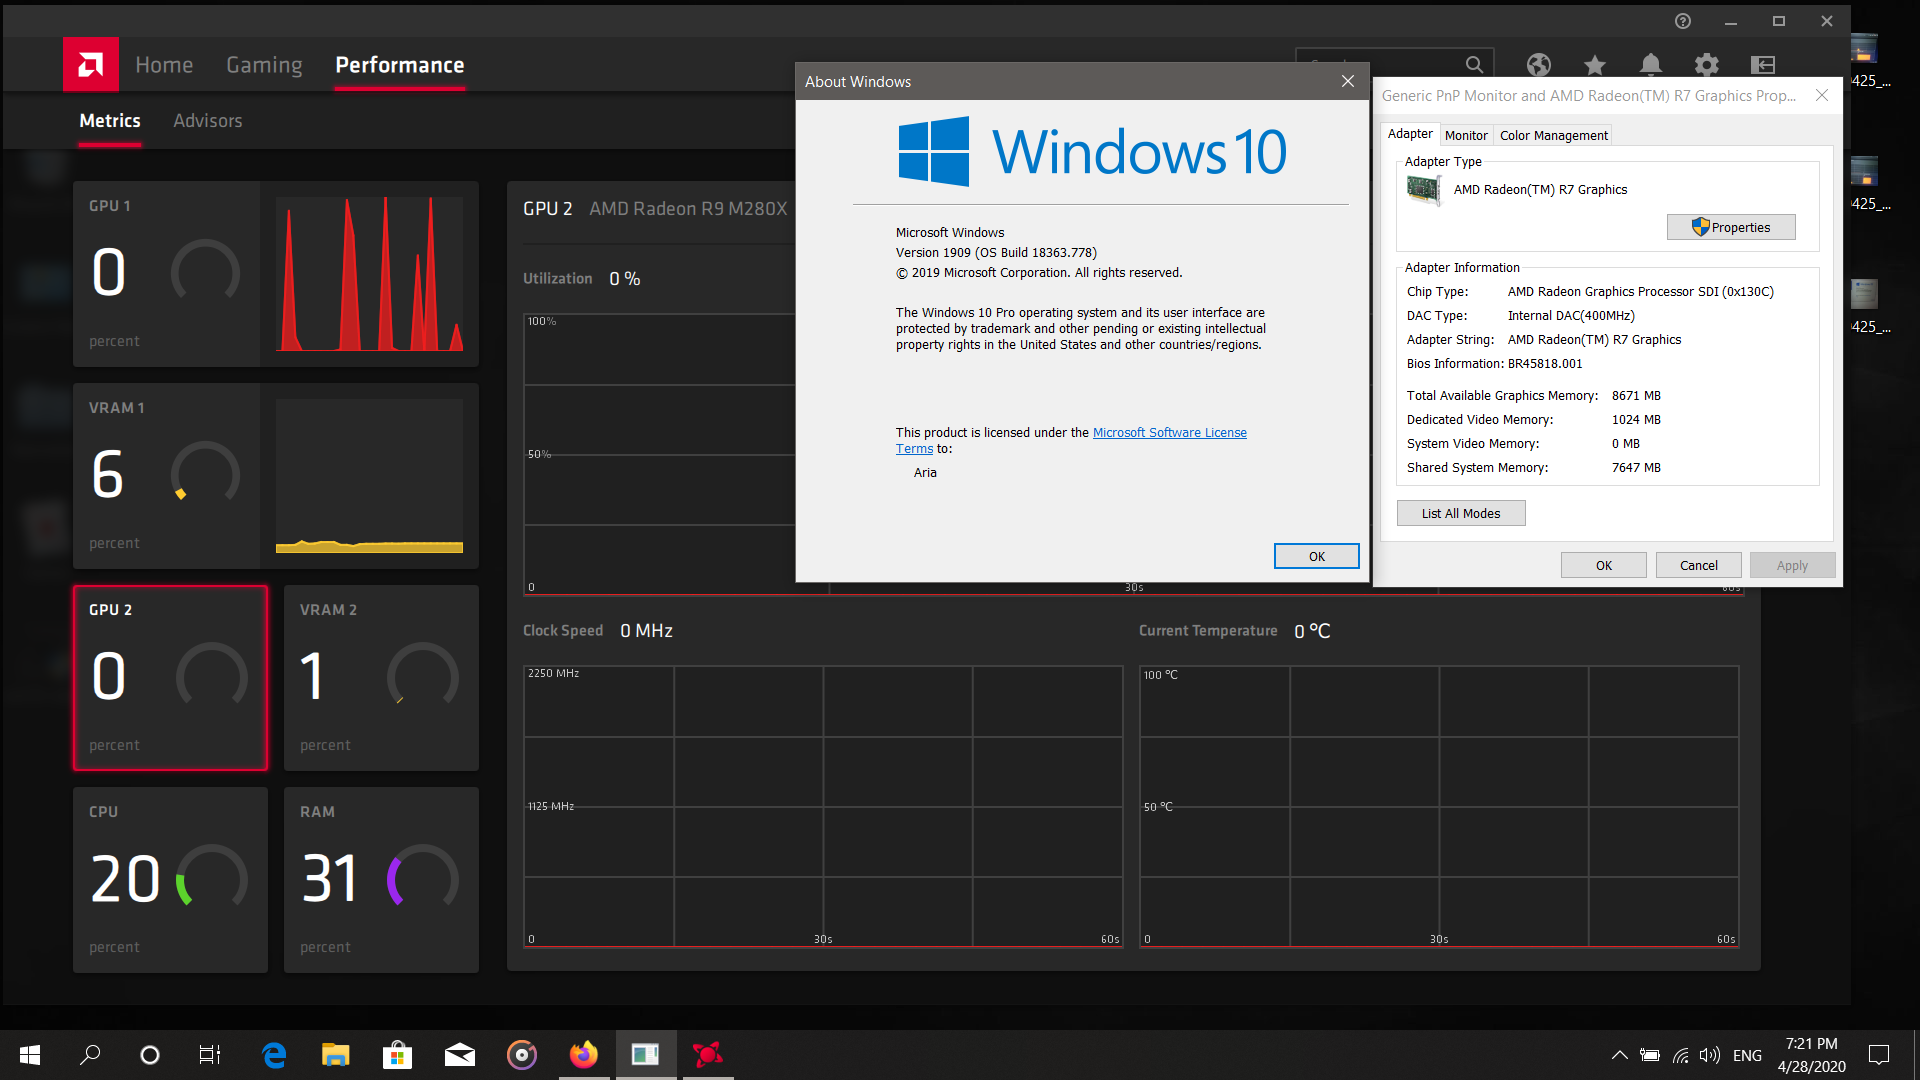Screen dimensions: 1920x1080
Task: Select the Color Management tab
Action: [1553, 135]
